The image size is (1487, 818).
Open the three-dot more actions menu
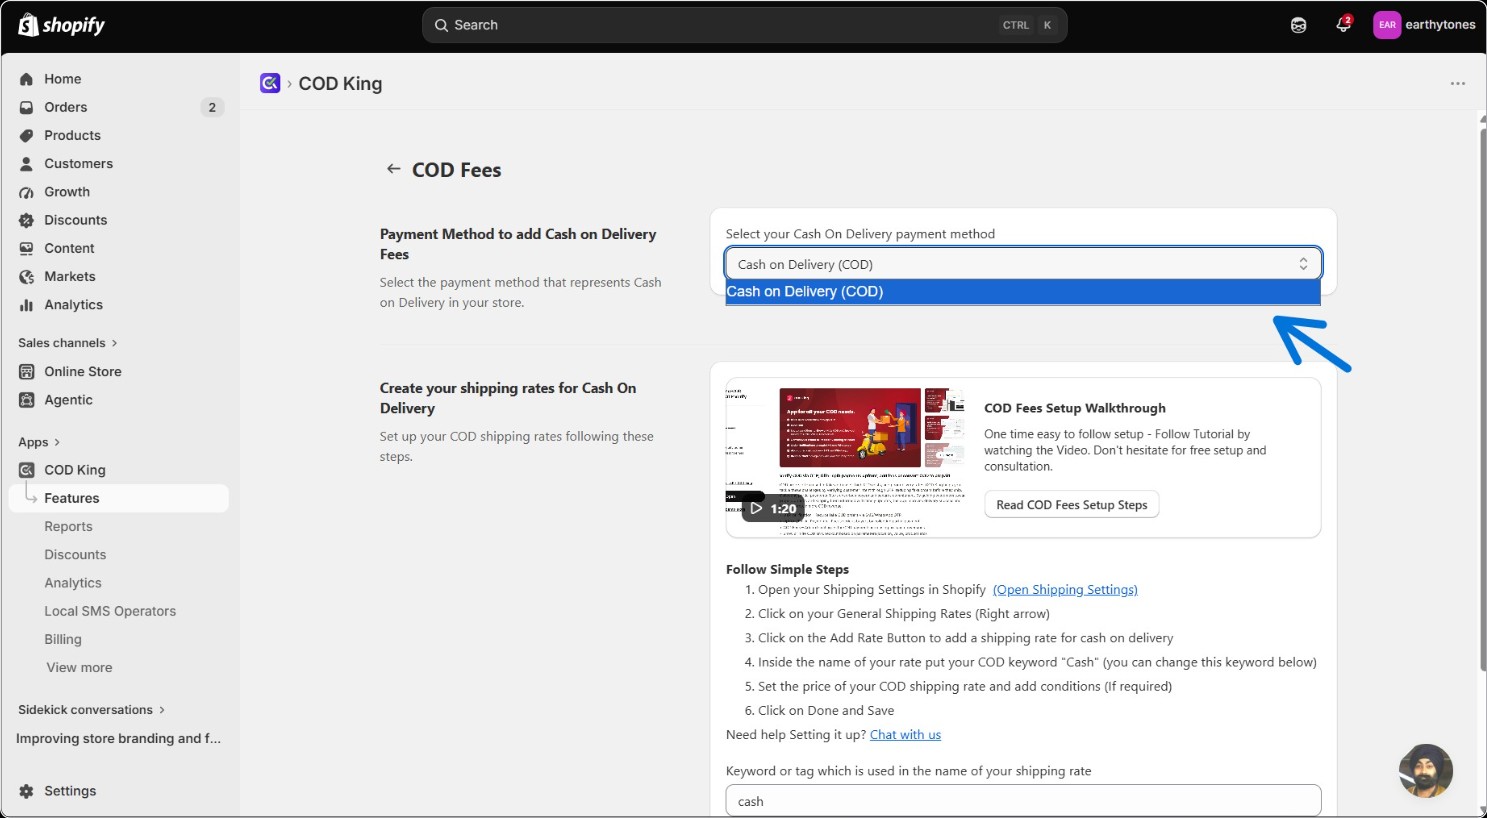point(1458,83)
